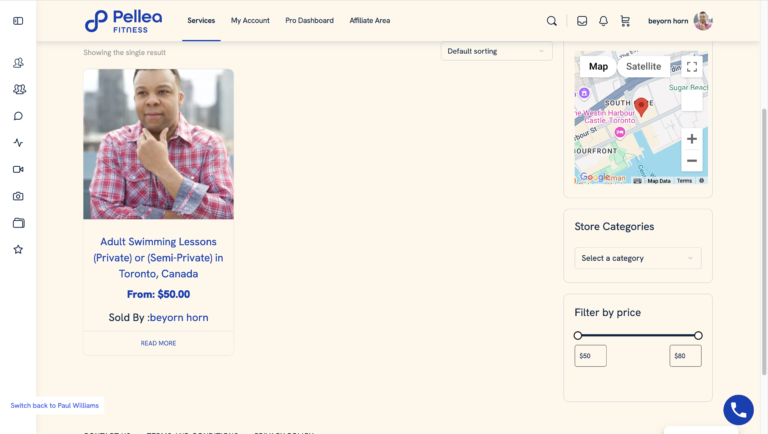
Task: Click the maximum price slider handle
Action: tap(698, 336)
